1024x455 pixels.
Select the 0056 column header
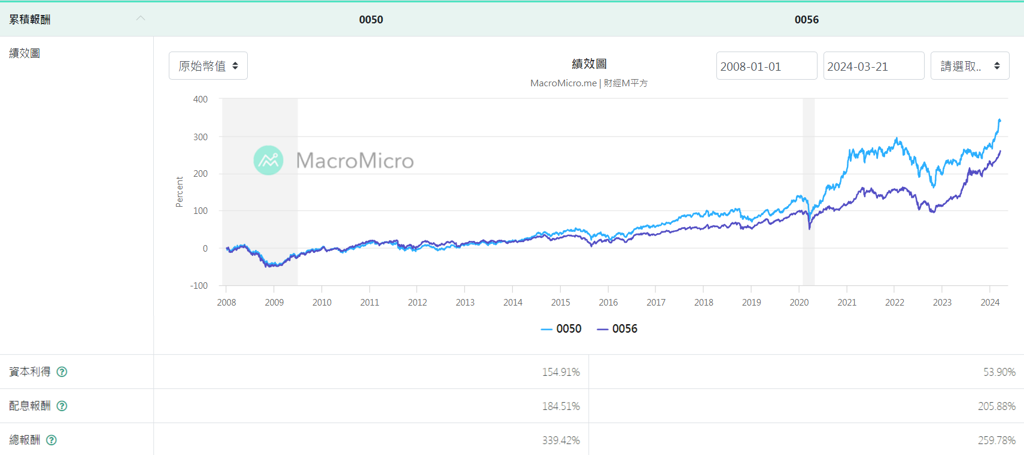[806, 19]
